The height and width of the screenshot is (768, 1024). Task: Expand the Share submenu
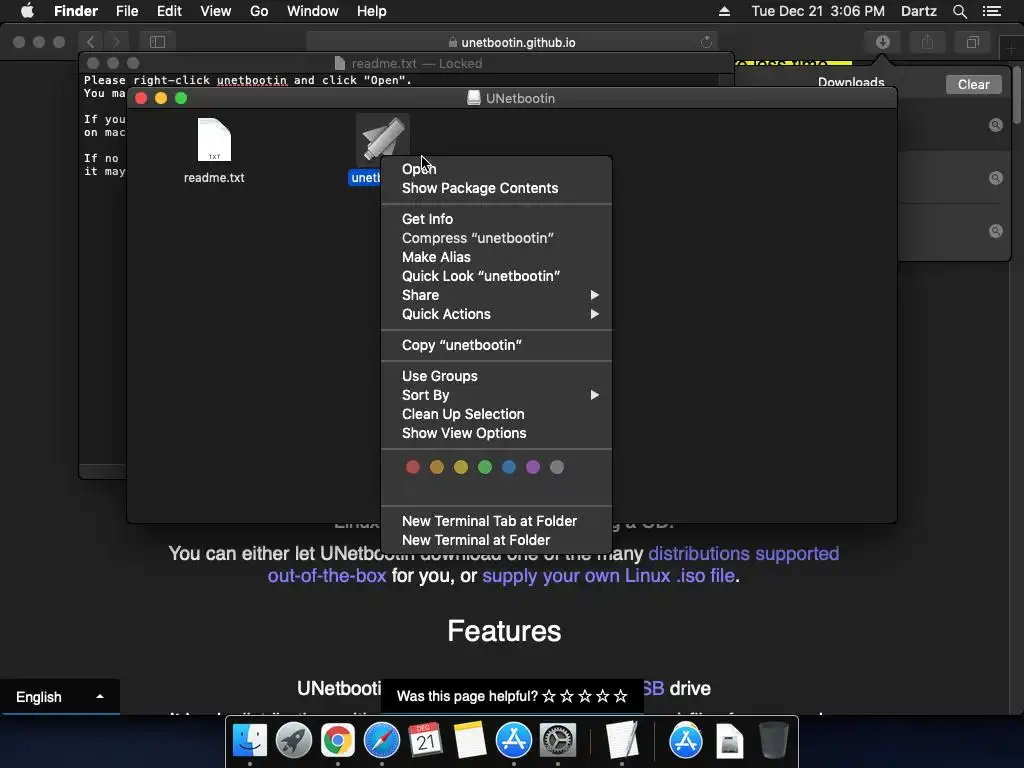click(x=496, y=295)
